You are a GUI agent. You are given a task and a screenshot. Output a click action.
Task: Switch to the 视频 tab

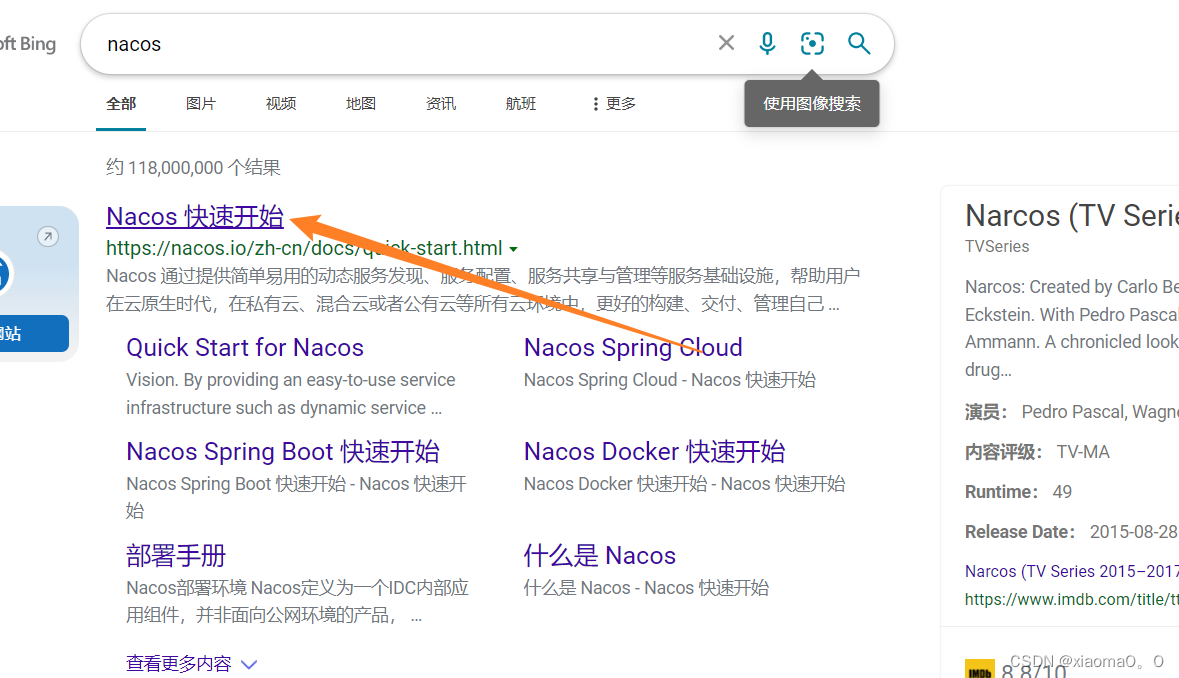click(280, 104)
